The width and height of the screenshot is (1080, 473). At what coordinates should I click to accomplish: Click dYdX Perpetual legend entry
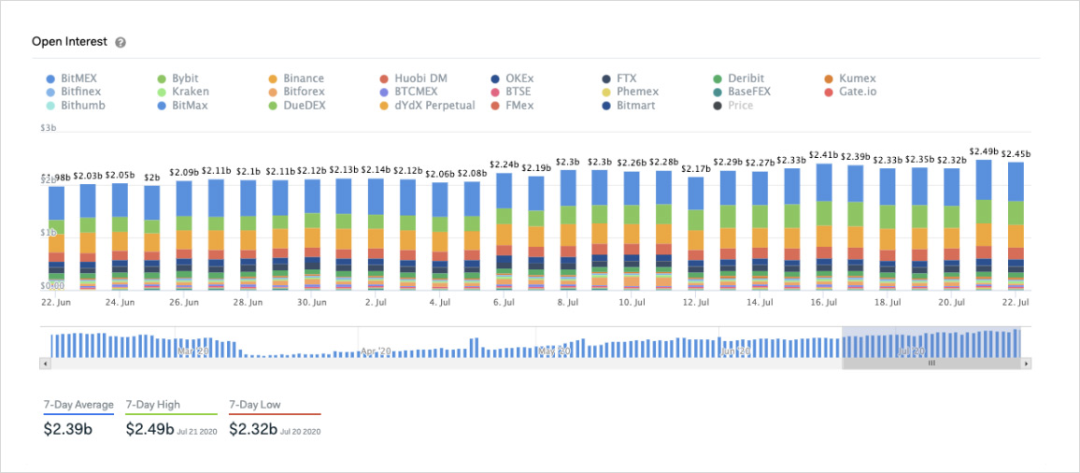pos(434,105)
